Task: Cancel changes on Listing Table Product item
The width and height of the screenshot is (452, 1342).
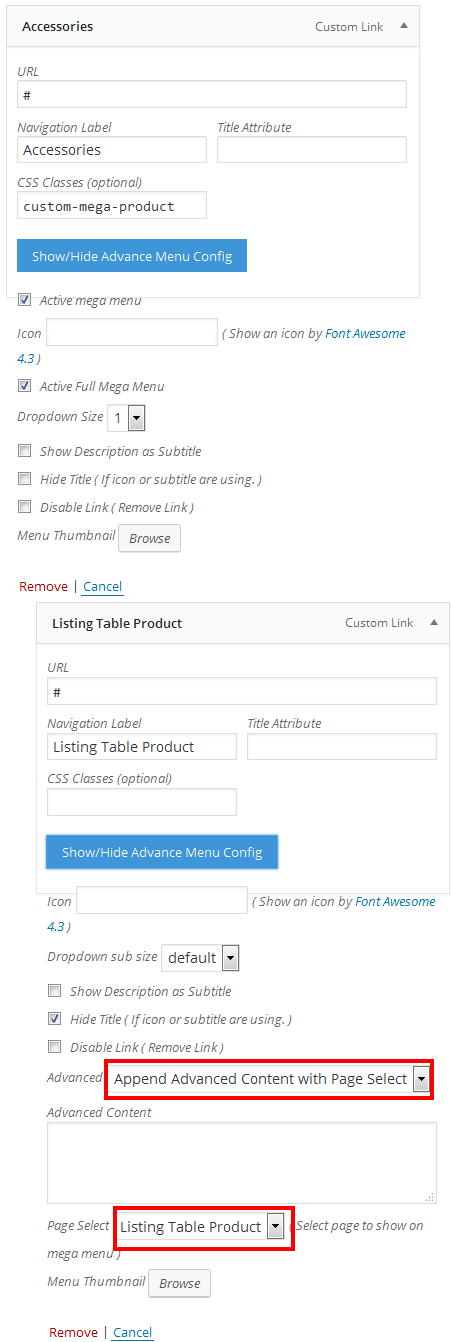Action: [x=133, y=1332]
